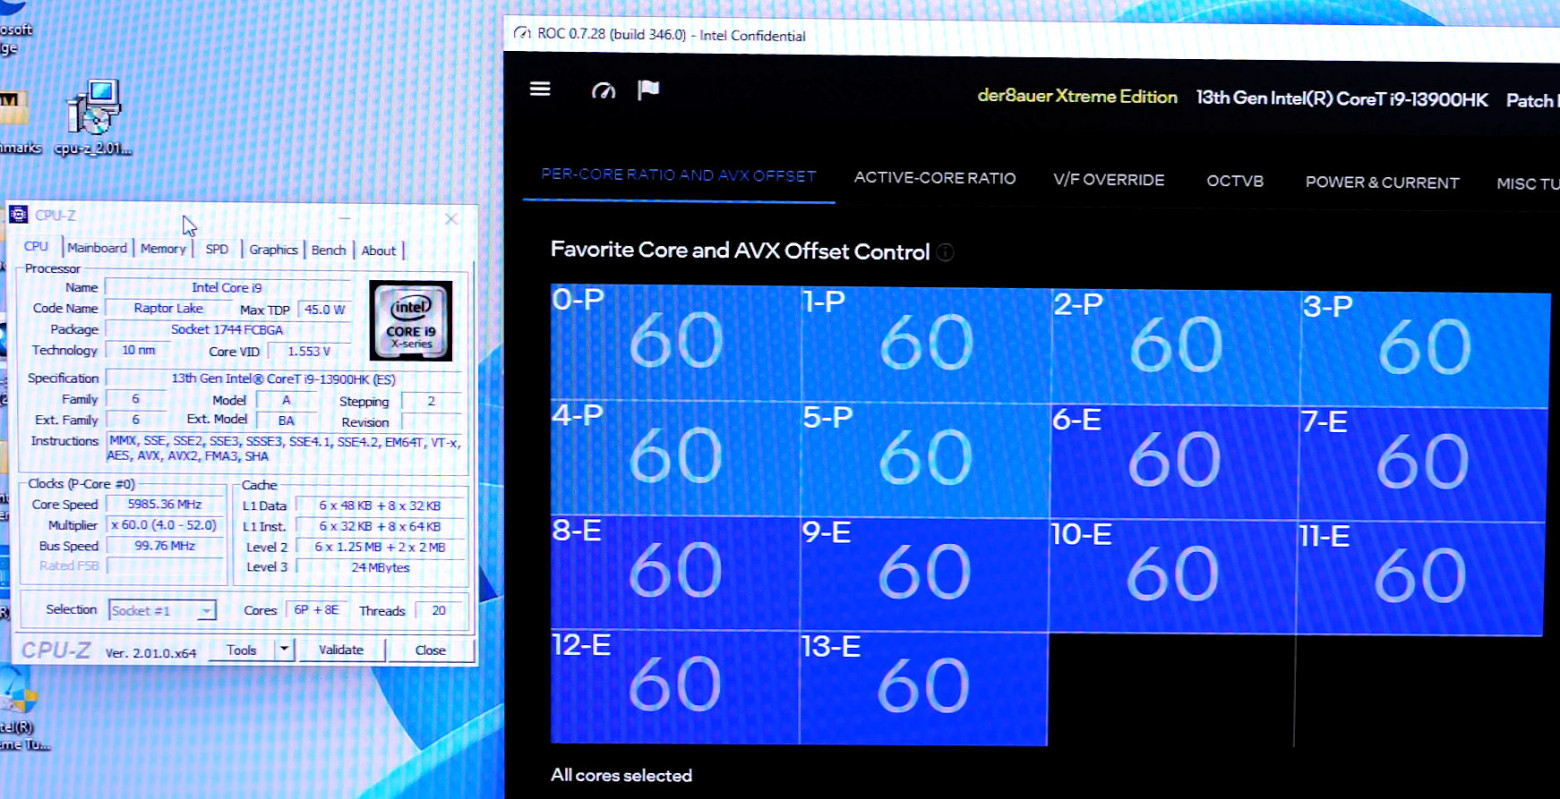The width and height of the screenshot is (1560, 799).
Task: Click the Level 2 cache value
Action: [380, 547]
